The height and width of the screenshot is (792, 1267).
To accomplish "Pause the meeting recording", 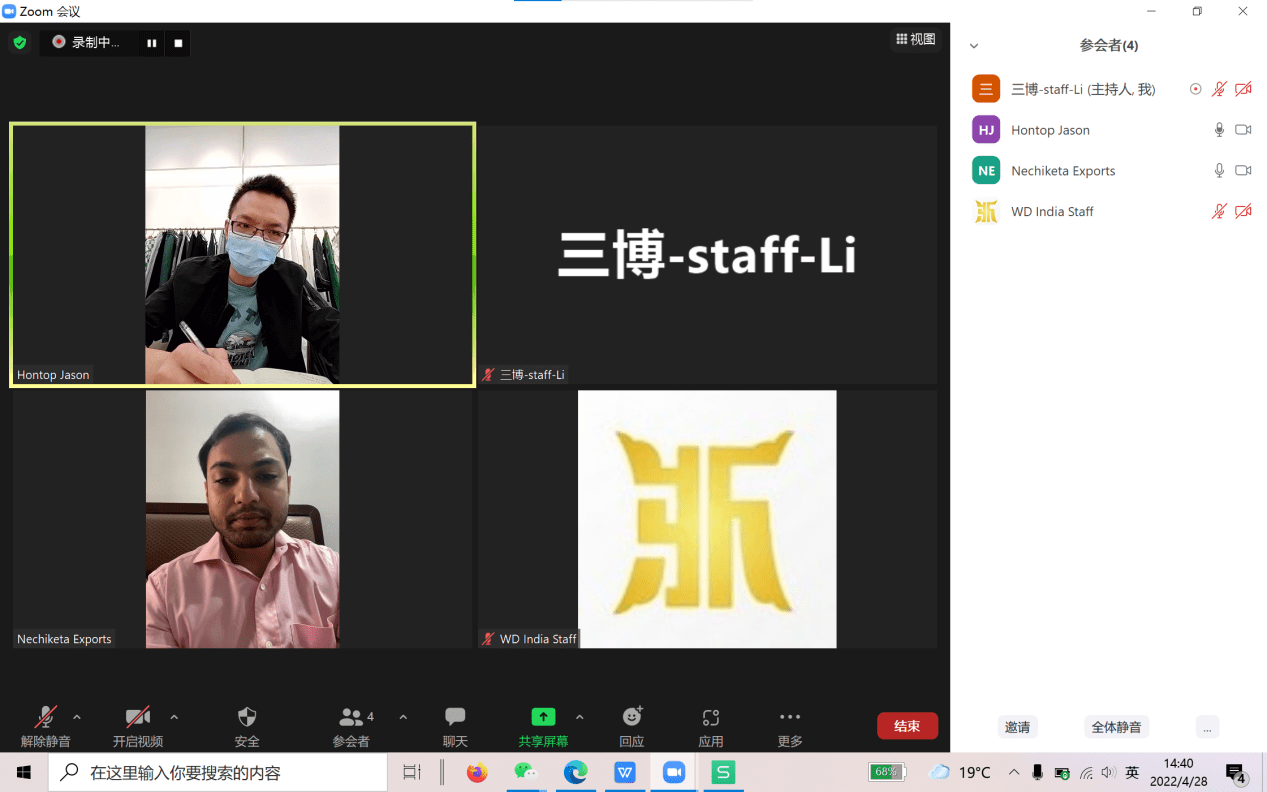I will point(152,43).
